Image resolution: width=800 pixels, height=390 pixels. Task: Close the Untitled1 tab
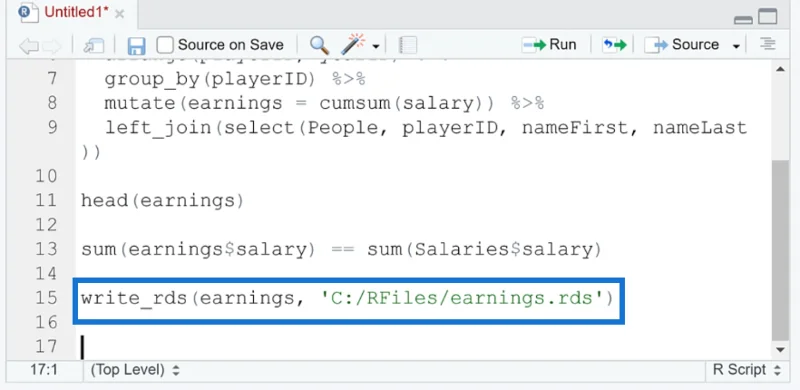pos(119,14)
